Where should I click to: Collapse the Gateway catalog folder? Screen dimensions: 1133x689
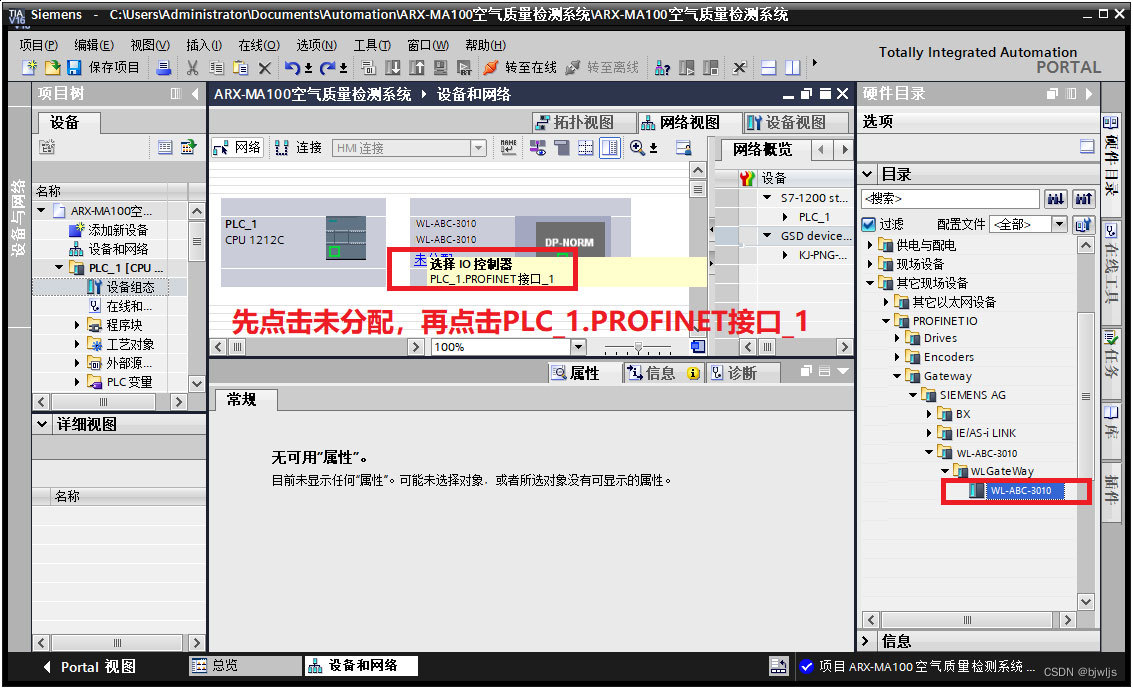click(x=897, y=376)
